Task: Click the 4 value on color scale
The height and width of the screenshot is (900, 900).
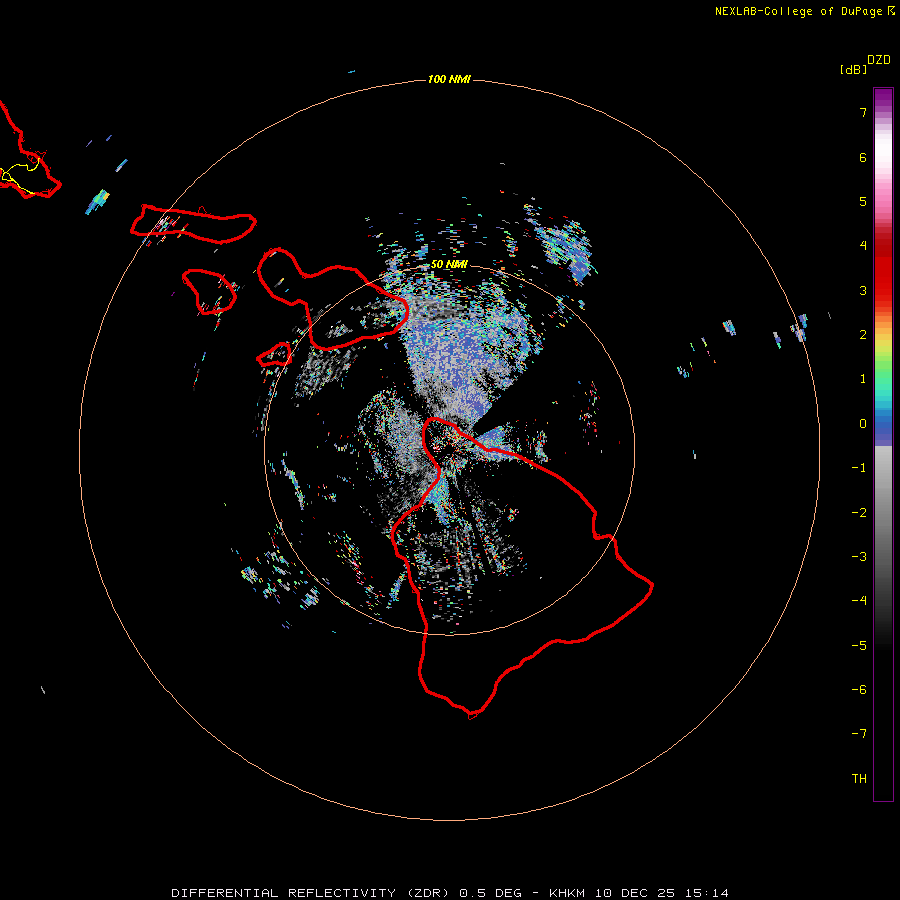Action: [863, 246]
